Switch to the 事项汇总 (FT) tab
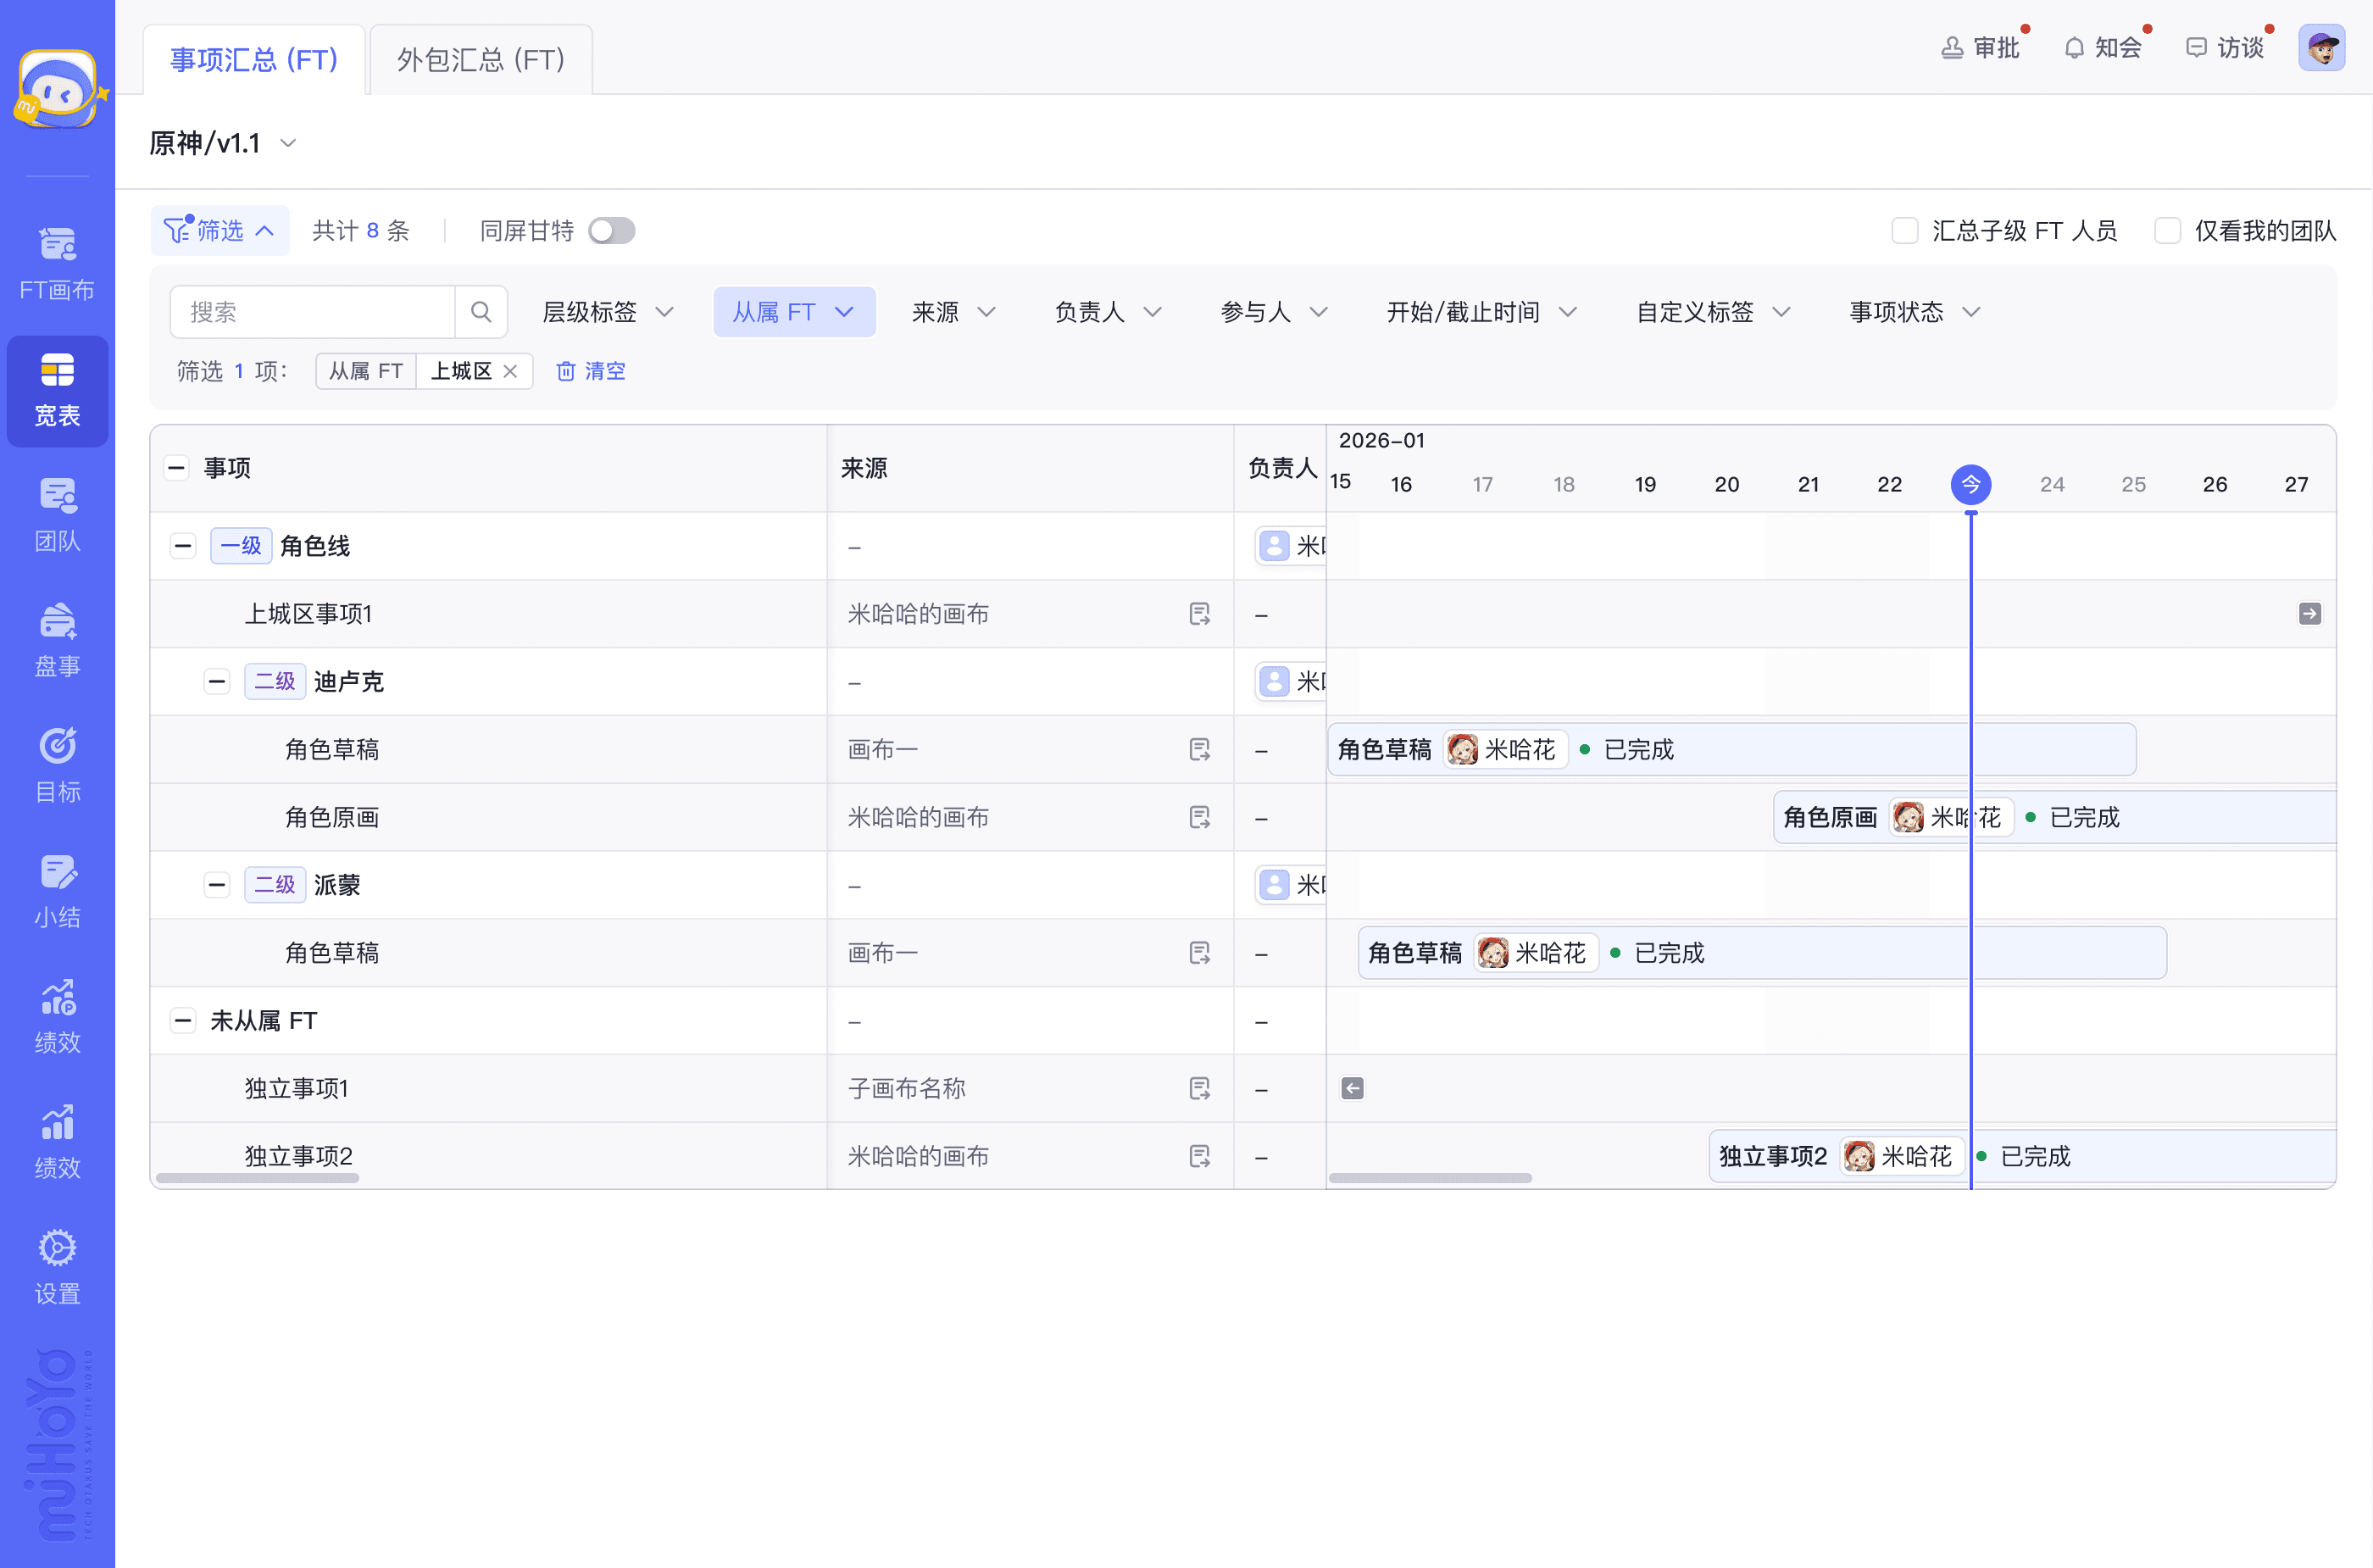The image size is (2373, 1568). pos(254,60)
